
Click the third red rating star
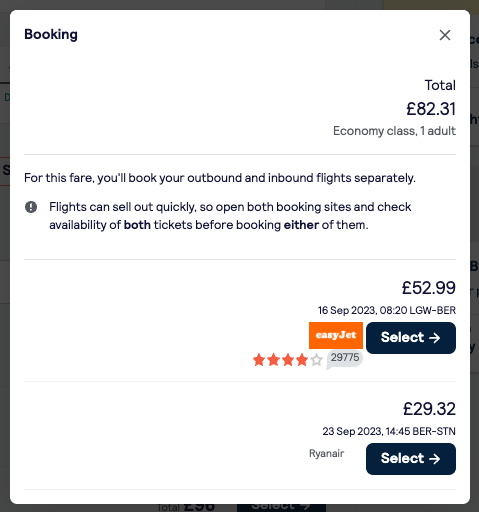tap(288, 360)
